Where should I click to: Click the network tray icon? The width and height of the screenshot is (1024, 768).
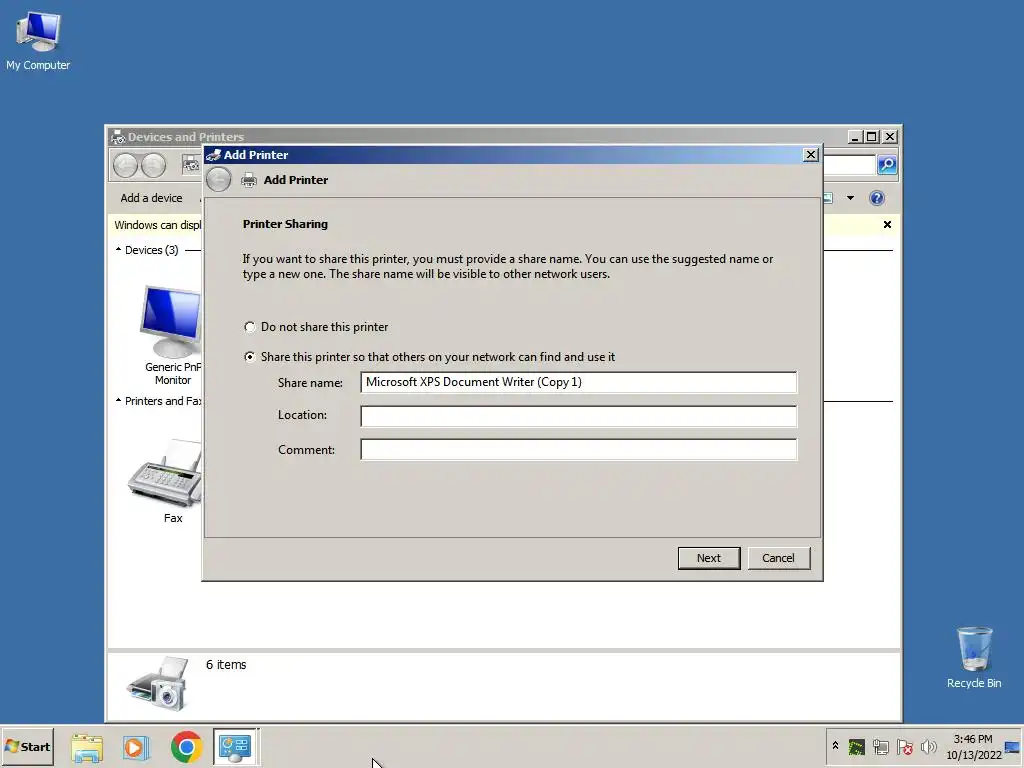[x=880, y=746]
